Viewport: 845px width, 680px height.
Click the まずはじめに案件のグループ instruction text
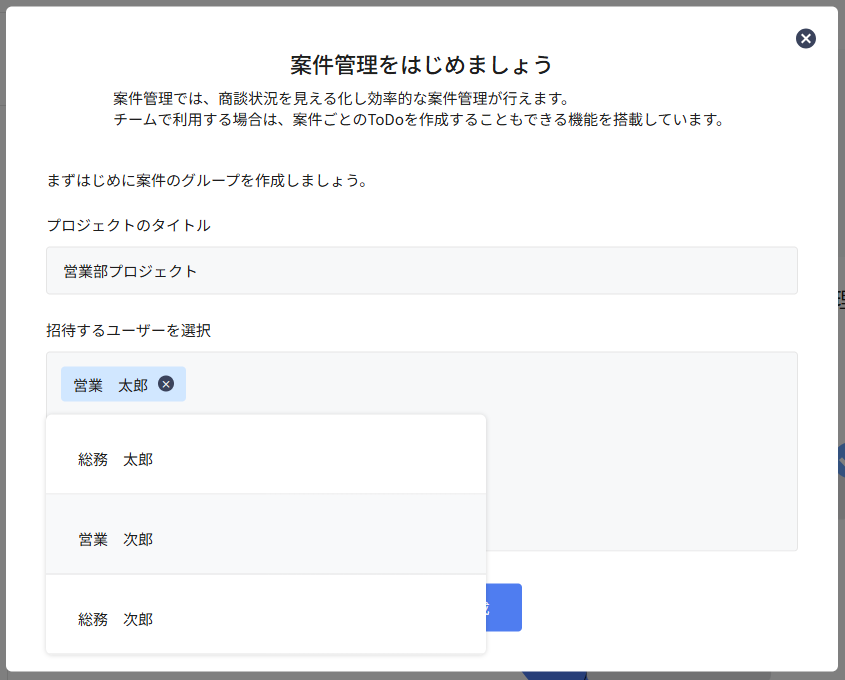(x=207, y=182)
